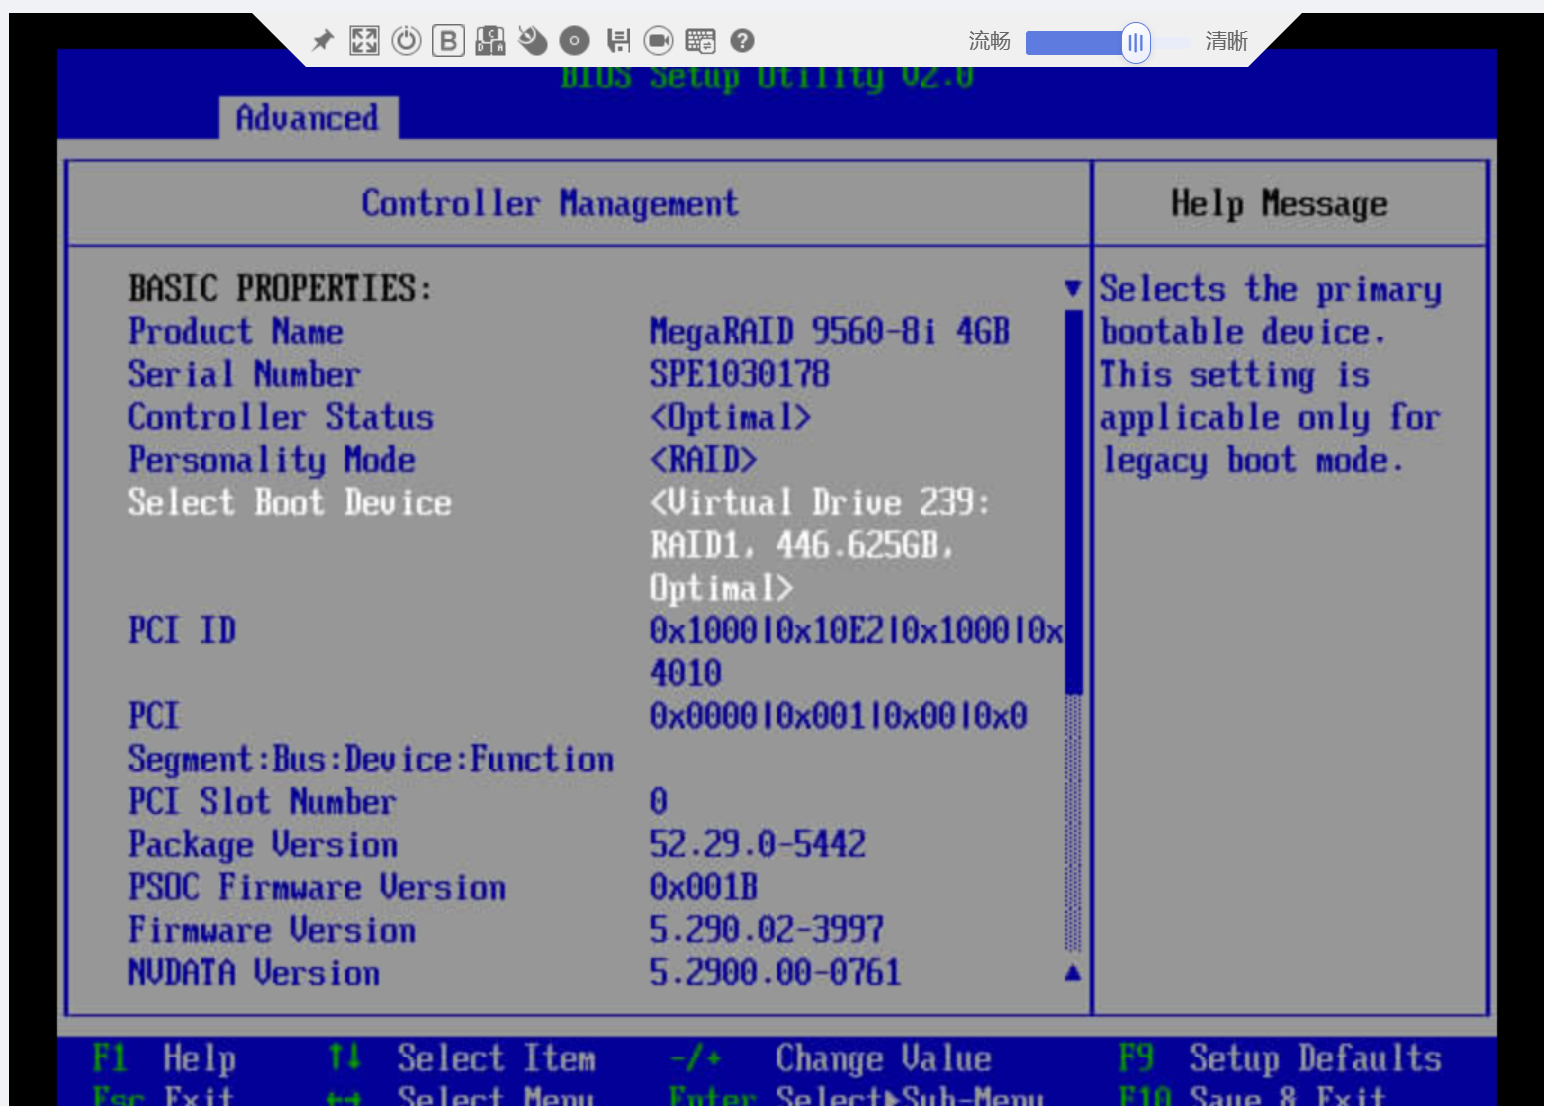Click the package version 52.29.0-5442
The height and width of the screenshot is (1106, 1544).
(758, 845)
